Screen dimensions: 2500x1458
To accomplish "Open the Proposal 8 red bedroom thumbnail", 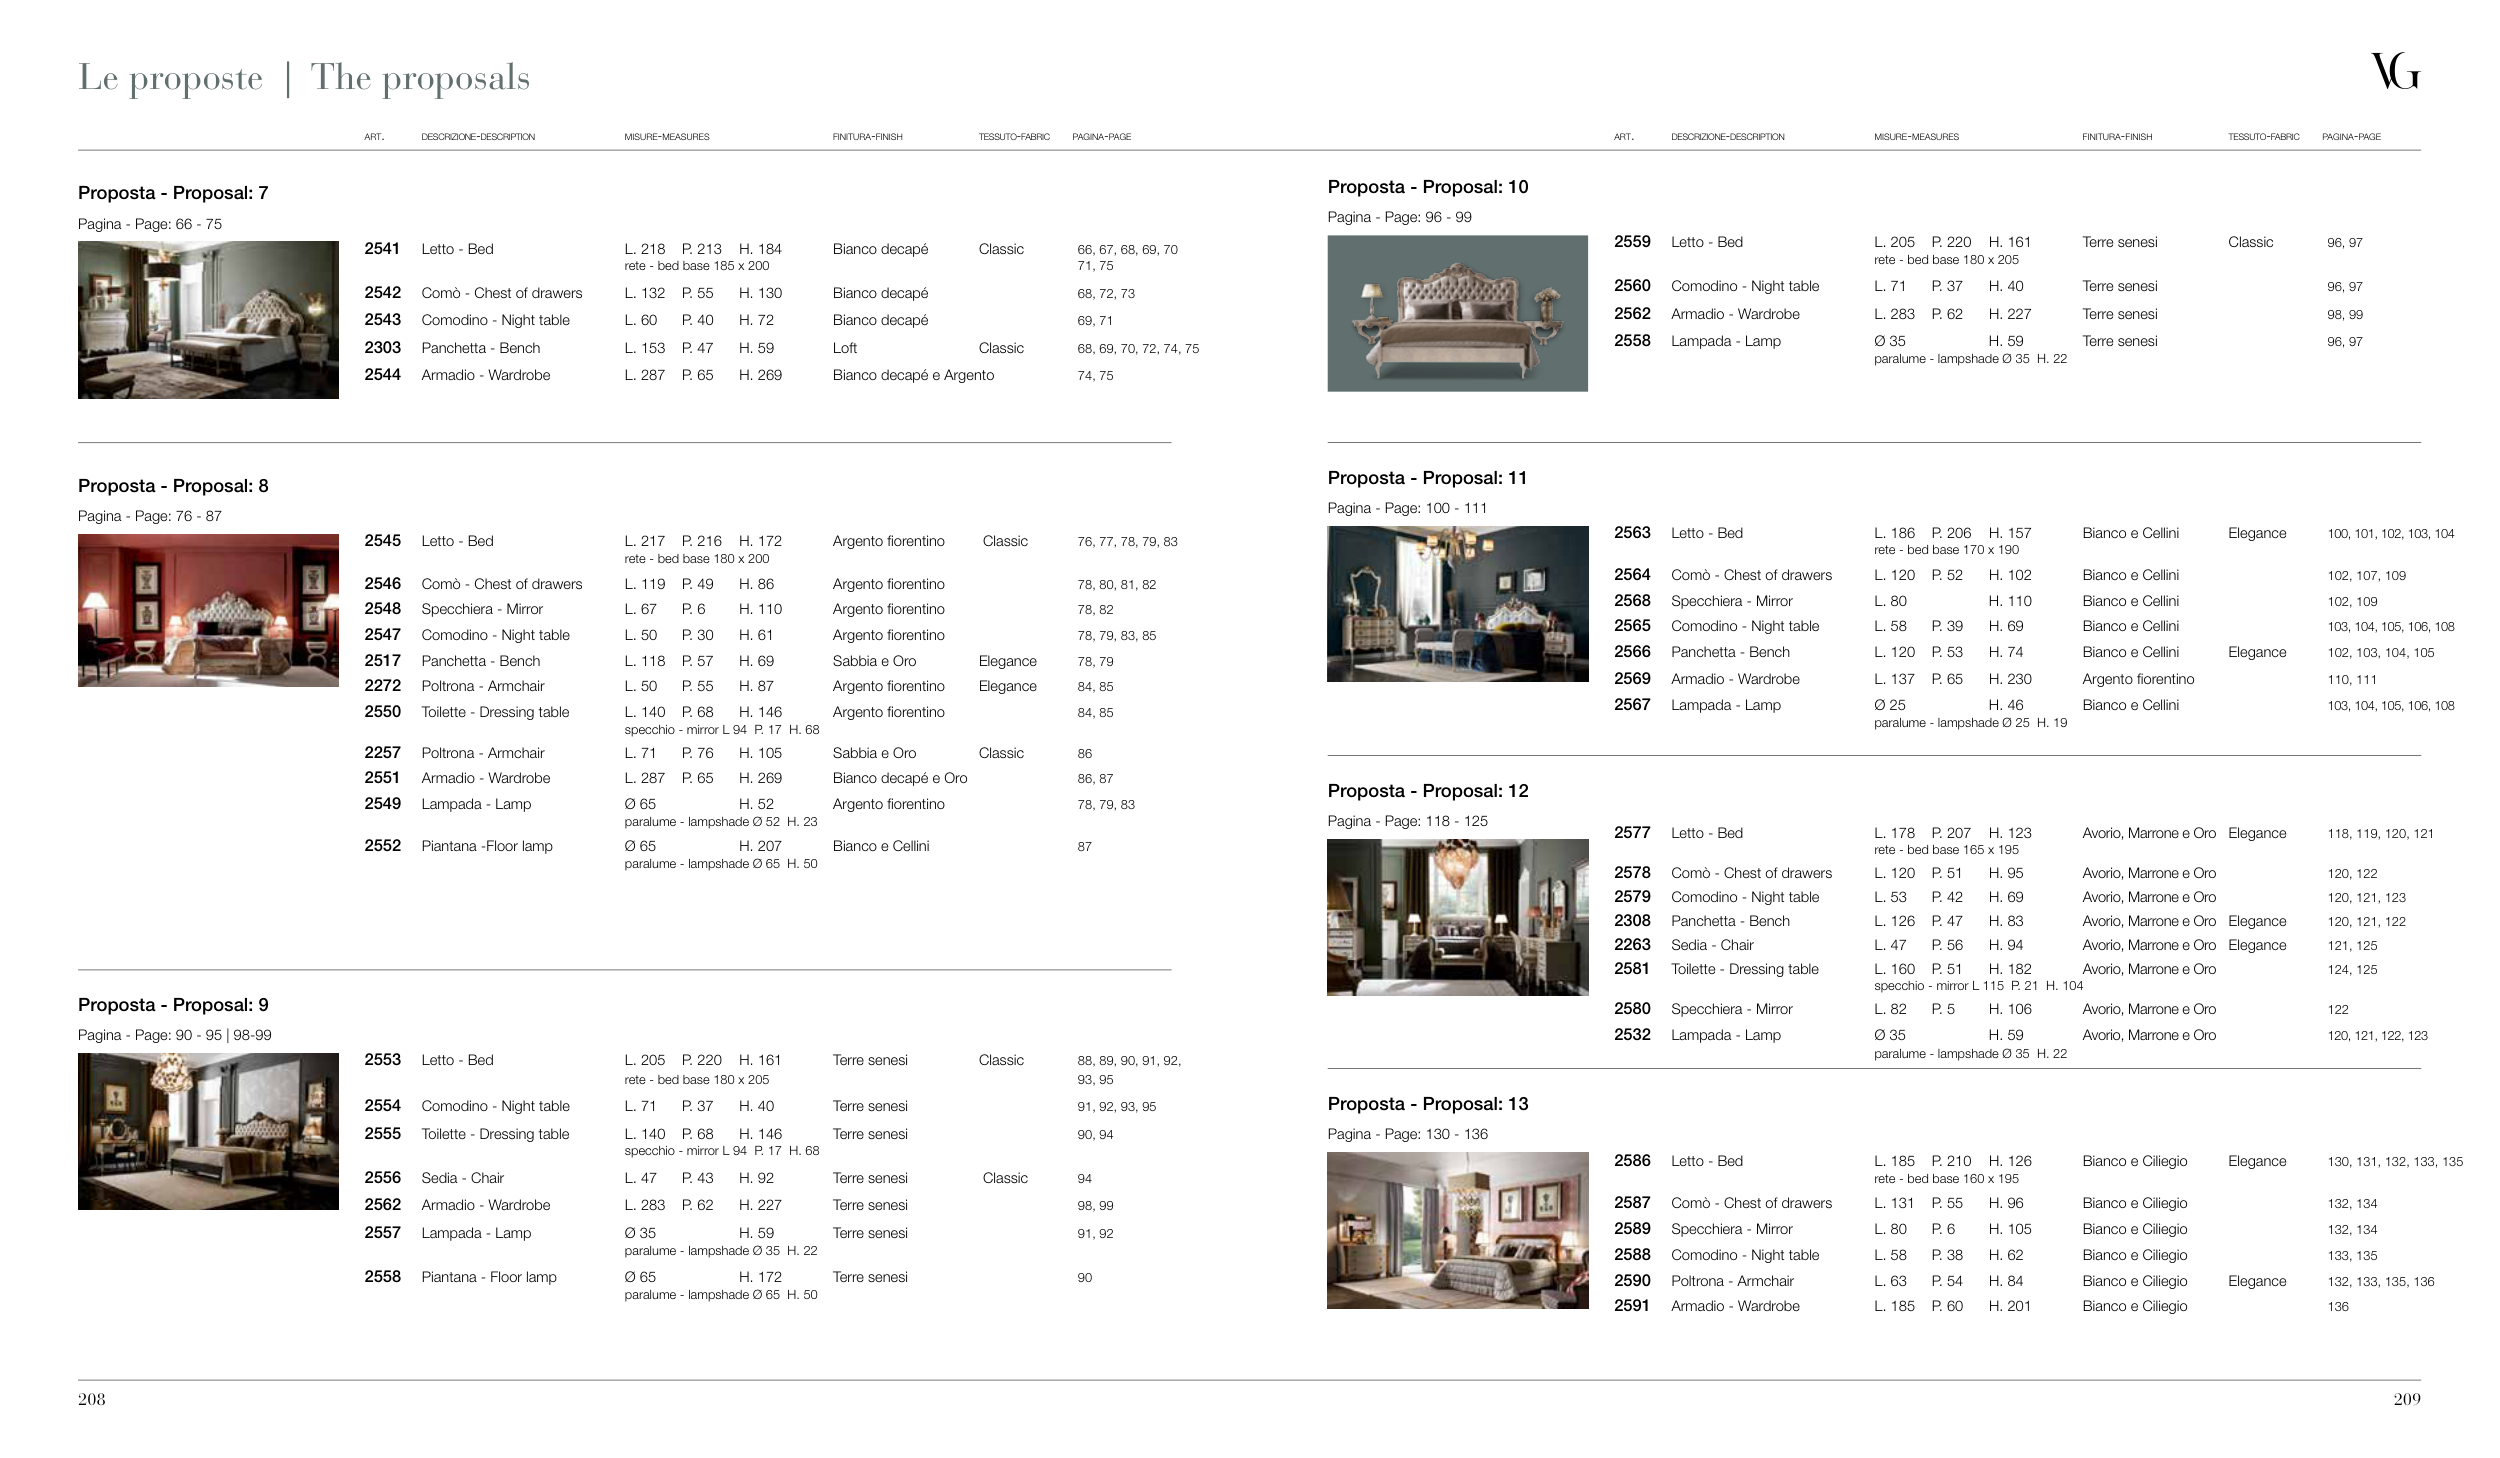I will [208, 610].
